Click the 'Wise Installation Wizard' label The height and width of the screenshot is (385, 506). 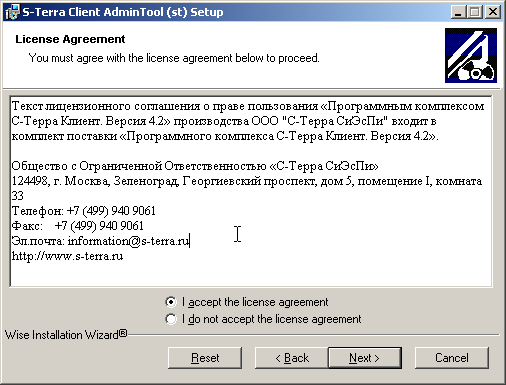point(66,335)
